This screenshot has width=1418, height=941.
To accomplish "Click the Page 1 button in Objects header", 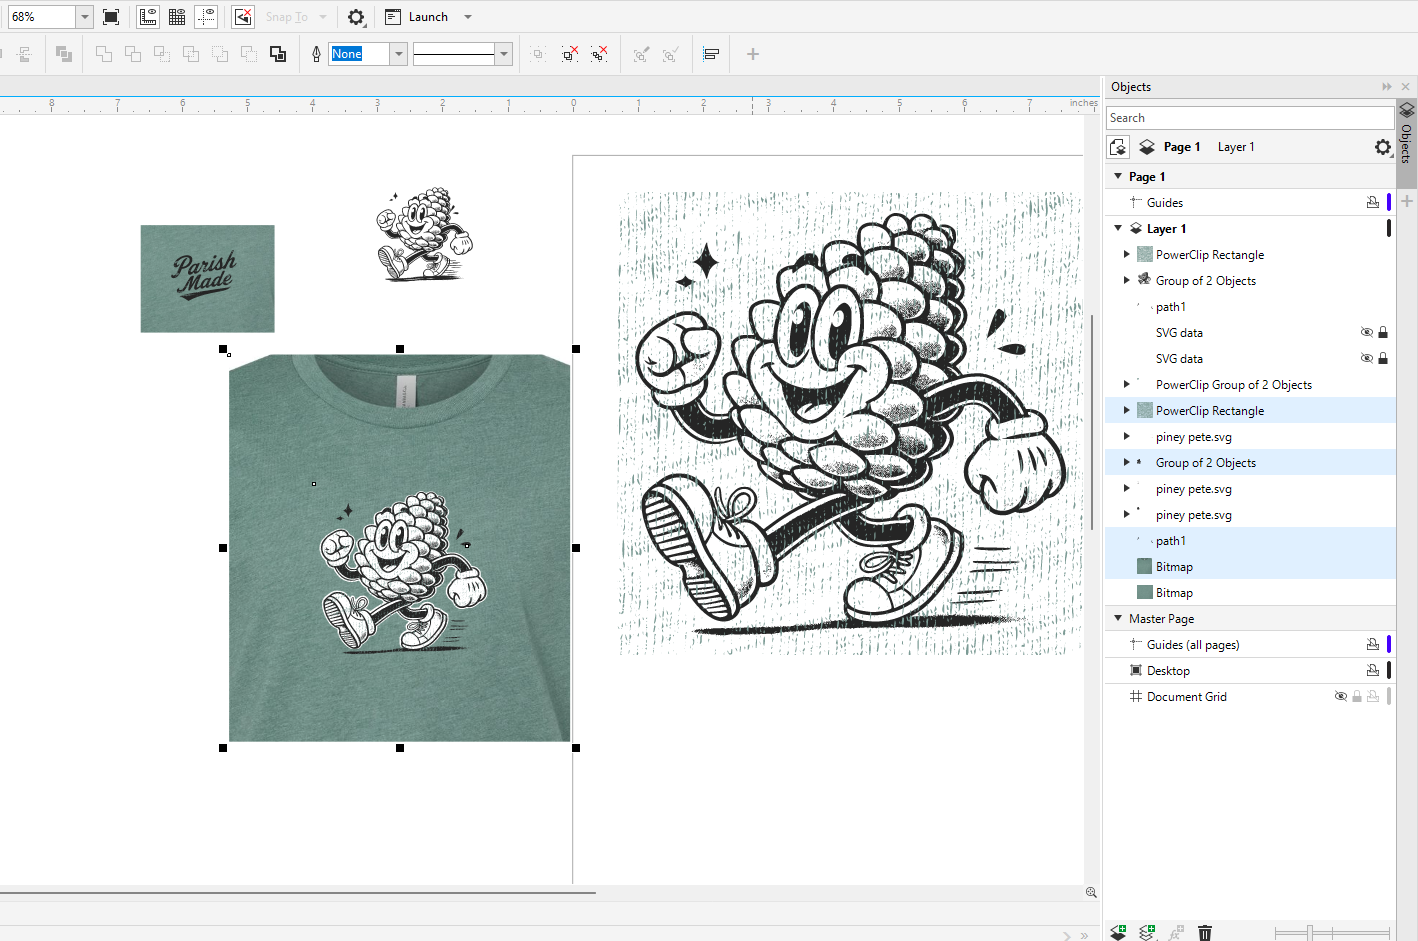I will [x=1181, y=147].
